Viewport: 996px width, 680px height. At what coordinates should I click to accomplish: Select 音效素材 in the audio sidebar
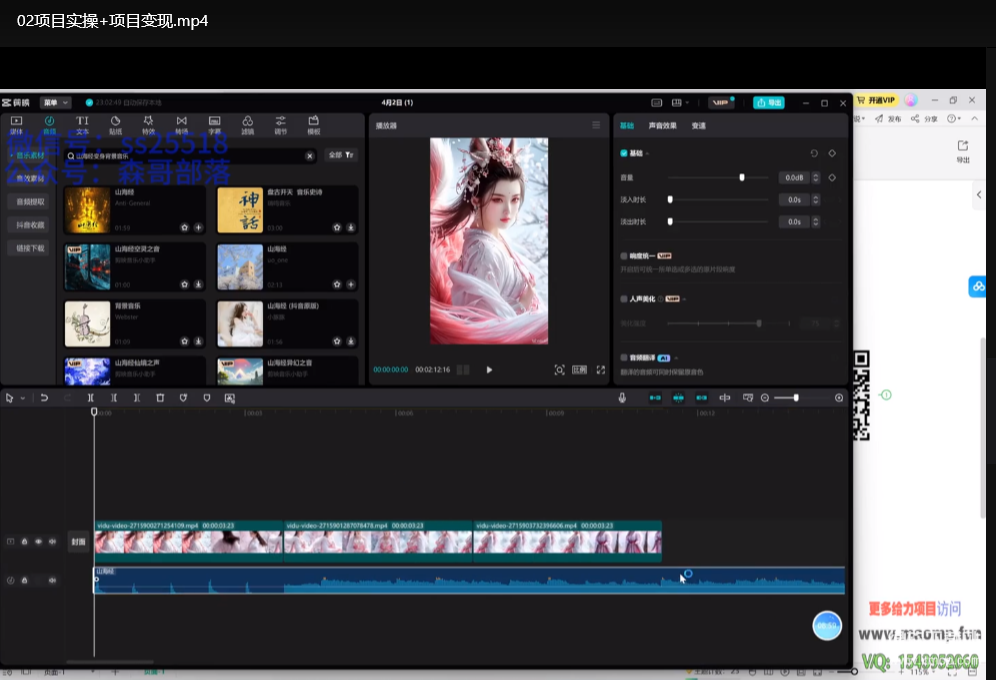[x=30, y=178]
